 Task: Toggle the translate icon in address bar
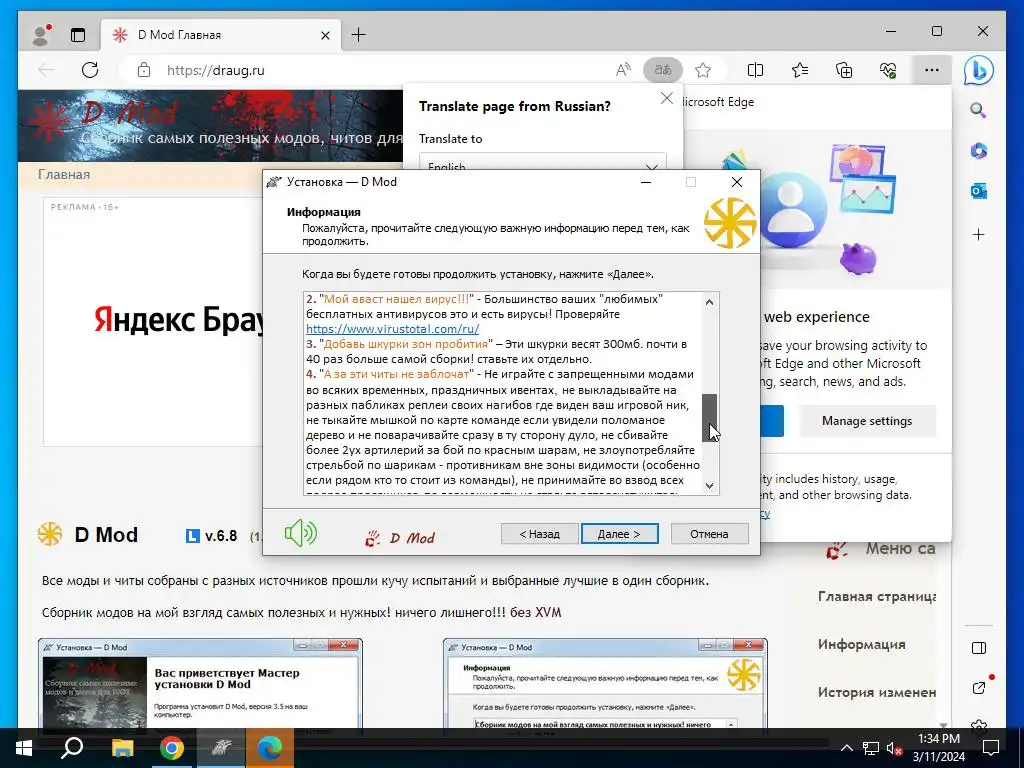[x=663, y=70]
